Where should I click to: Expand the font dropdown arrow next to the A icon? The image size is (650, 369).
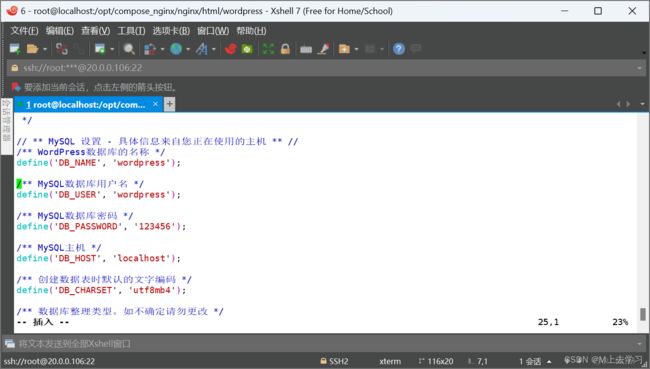(214, 49)
